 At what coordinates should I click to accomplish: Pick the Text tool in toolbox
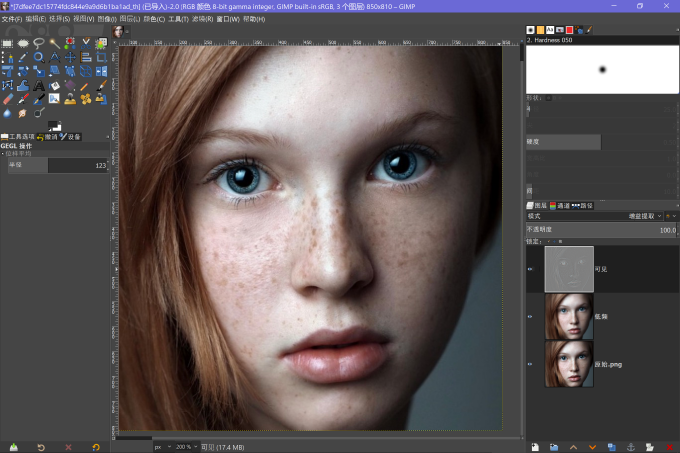point(39,85)
